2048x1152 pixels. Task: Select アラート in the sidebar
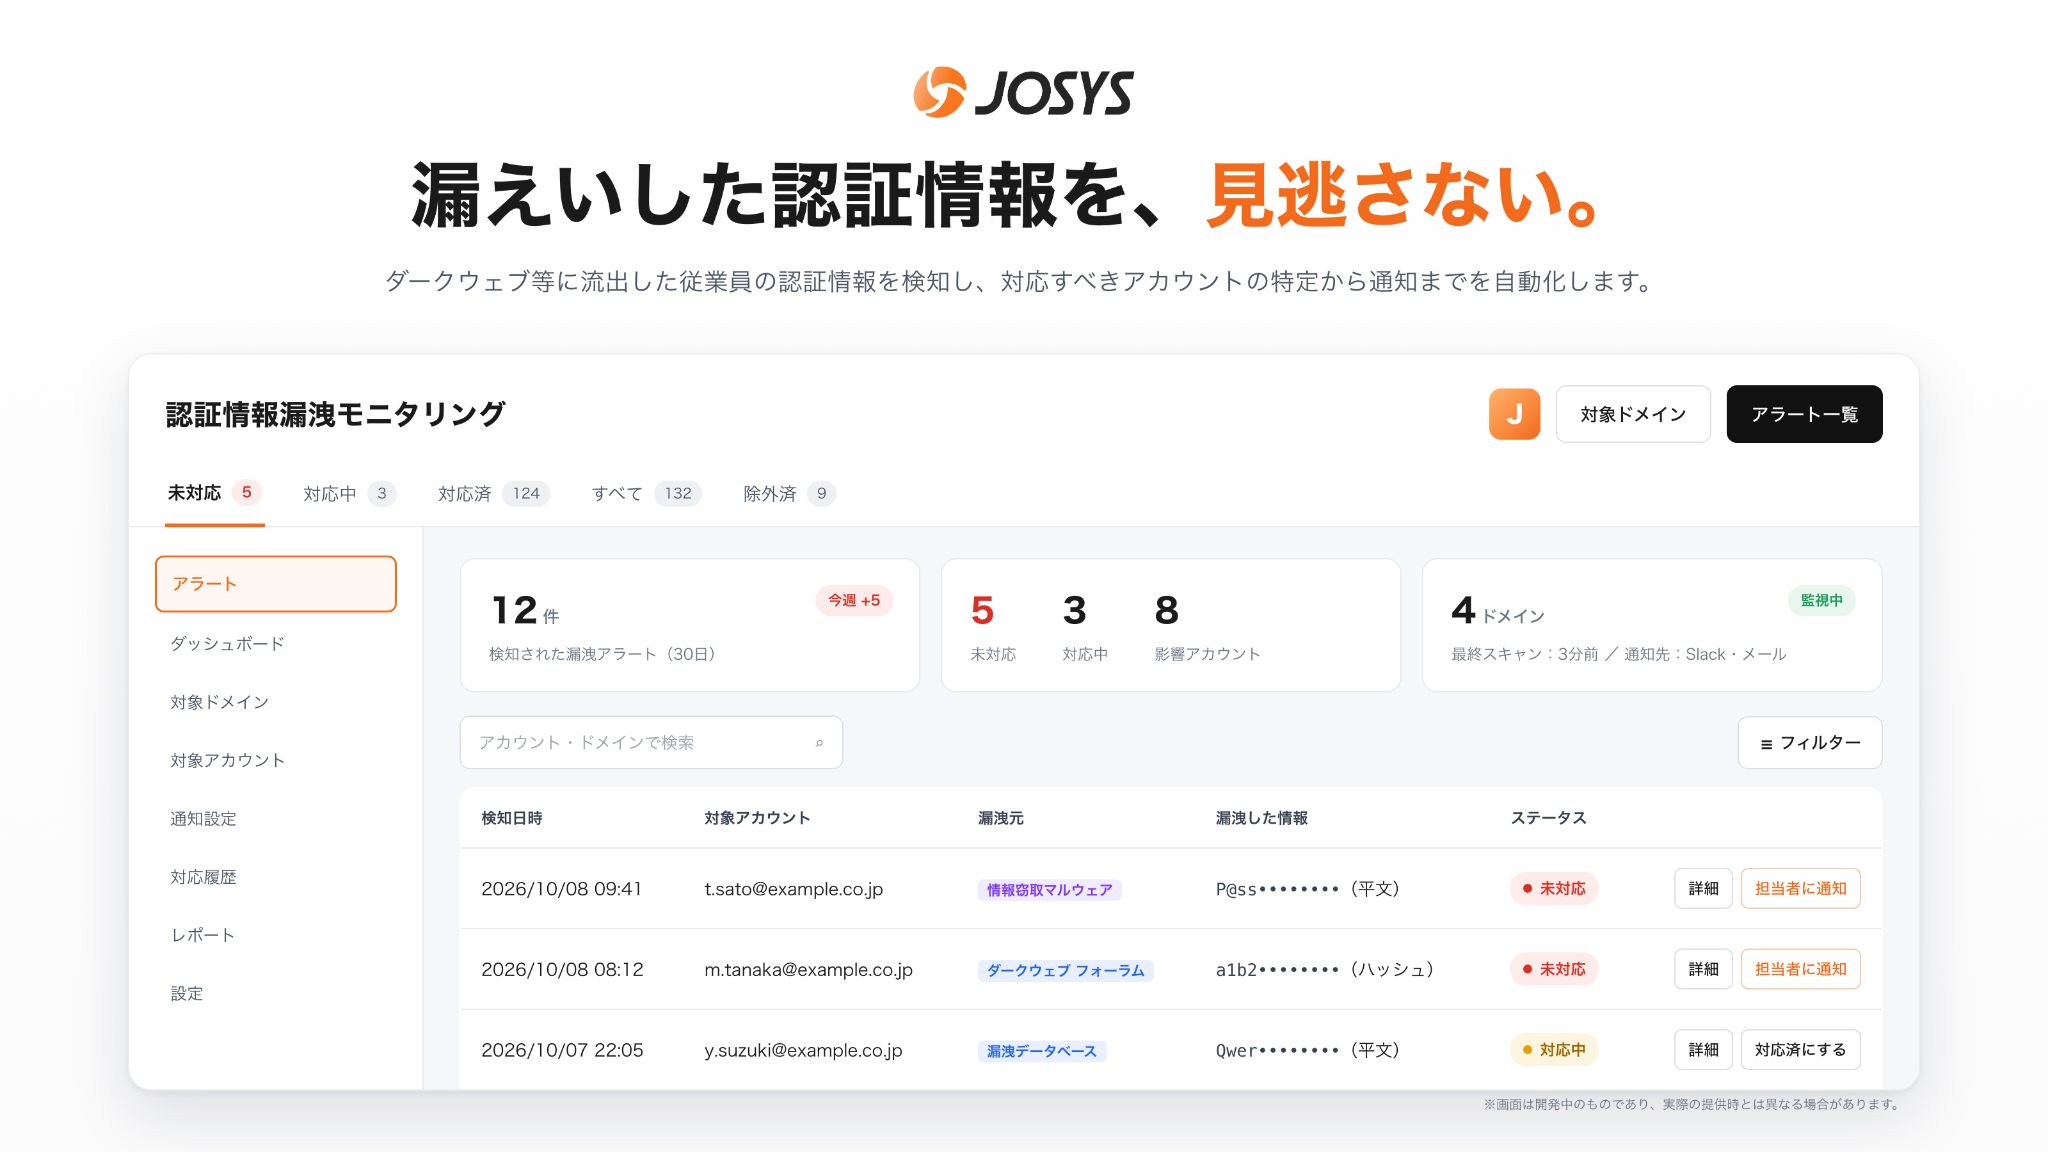(x=276, y=584)
